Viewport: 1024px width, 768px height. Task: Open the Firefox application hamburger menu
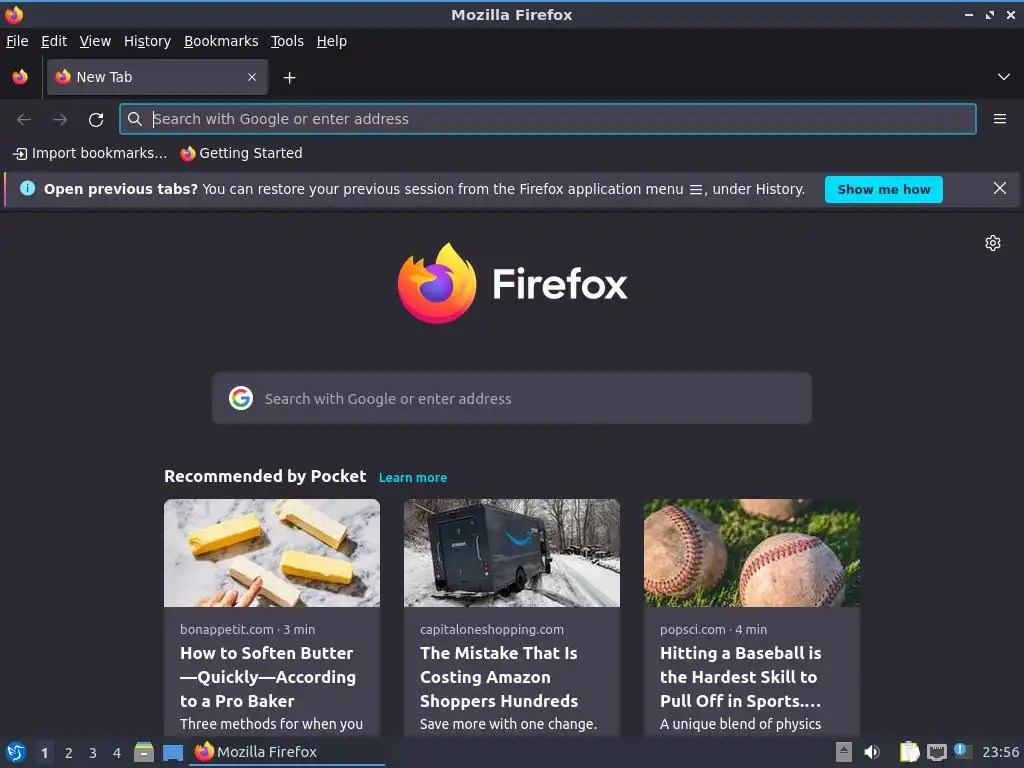pos(1000,119)
